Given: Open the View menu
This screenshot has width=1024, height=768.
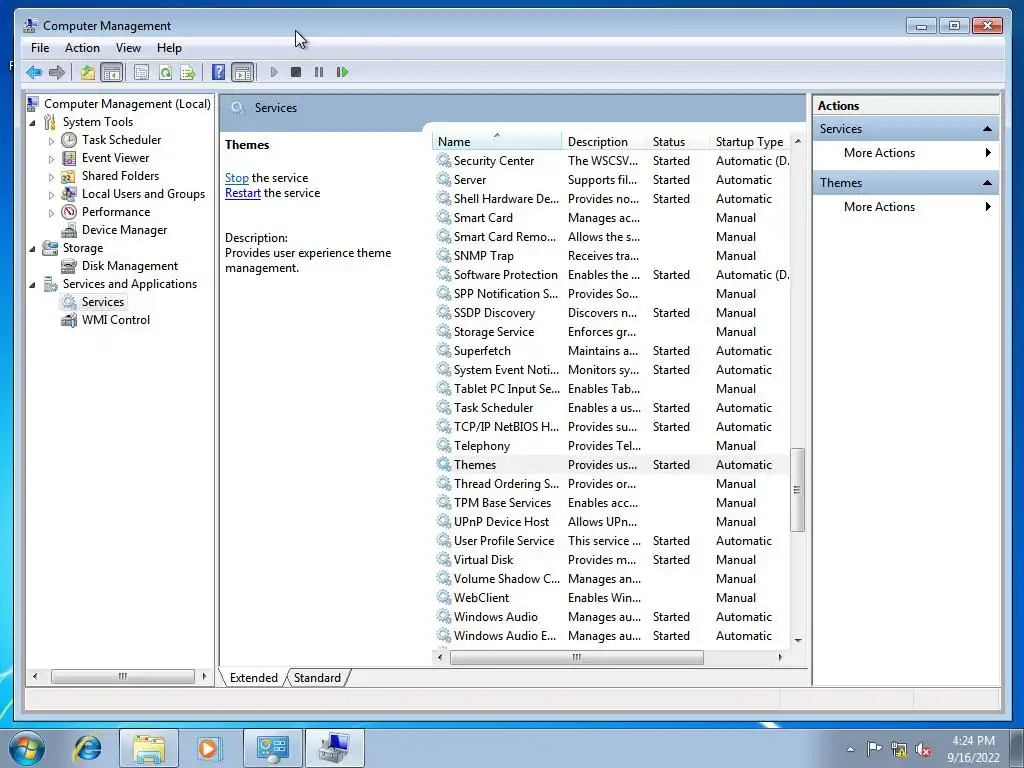Looking at the screenshot, I should pyautogui.click(x=128, y=48).
